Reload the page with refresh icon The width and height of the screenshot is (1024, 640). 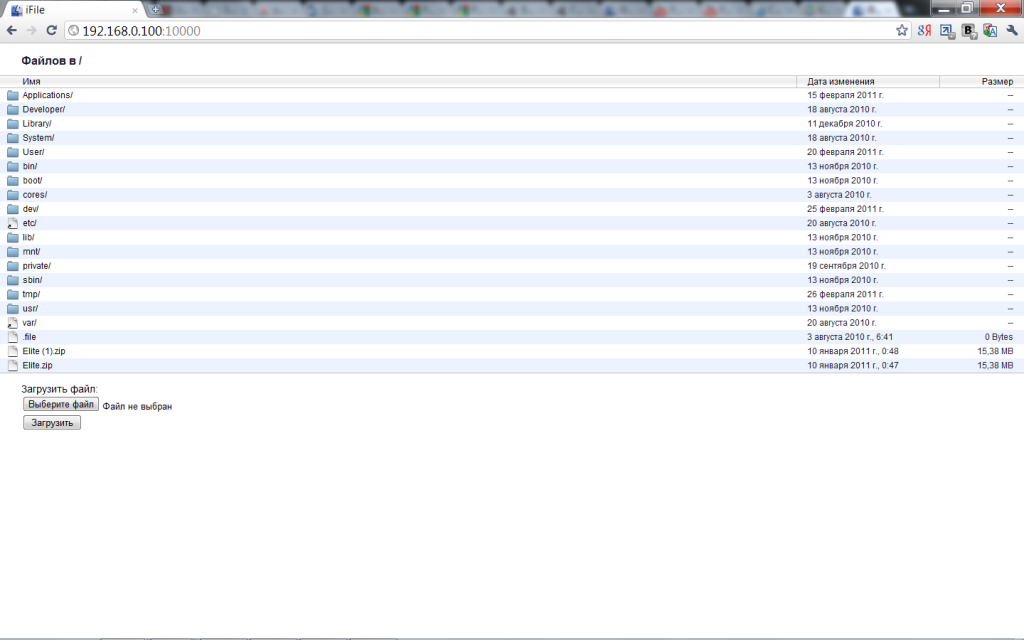click(51, 30)
